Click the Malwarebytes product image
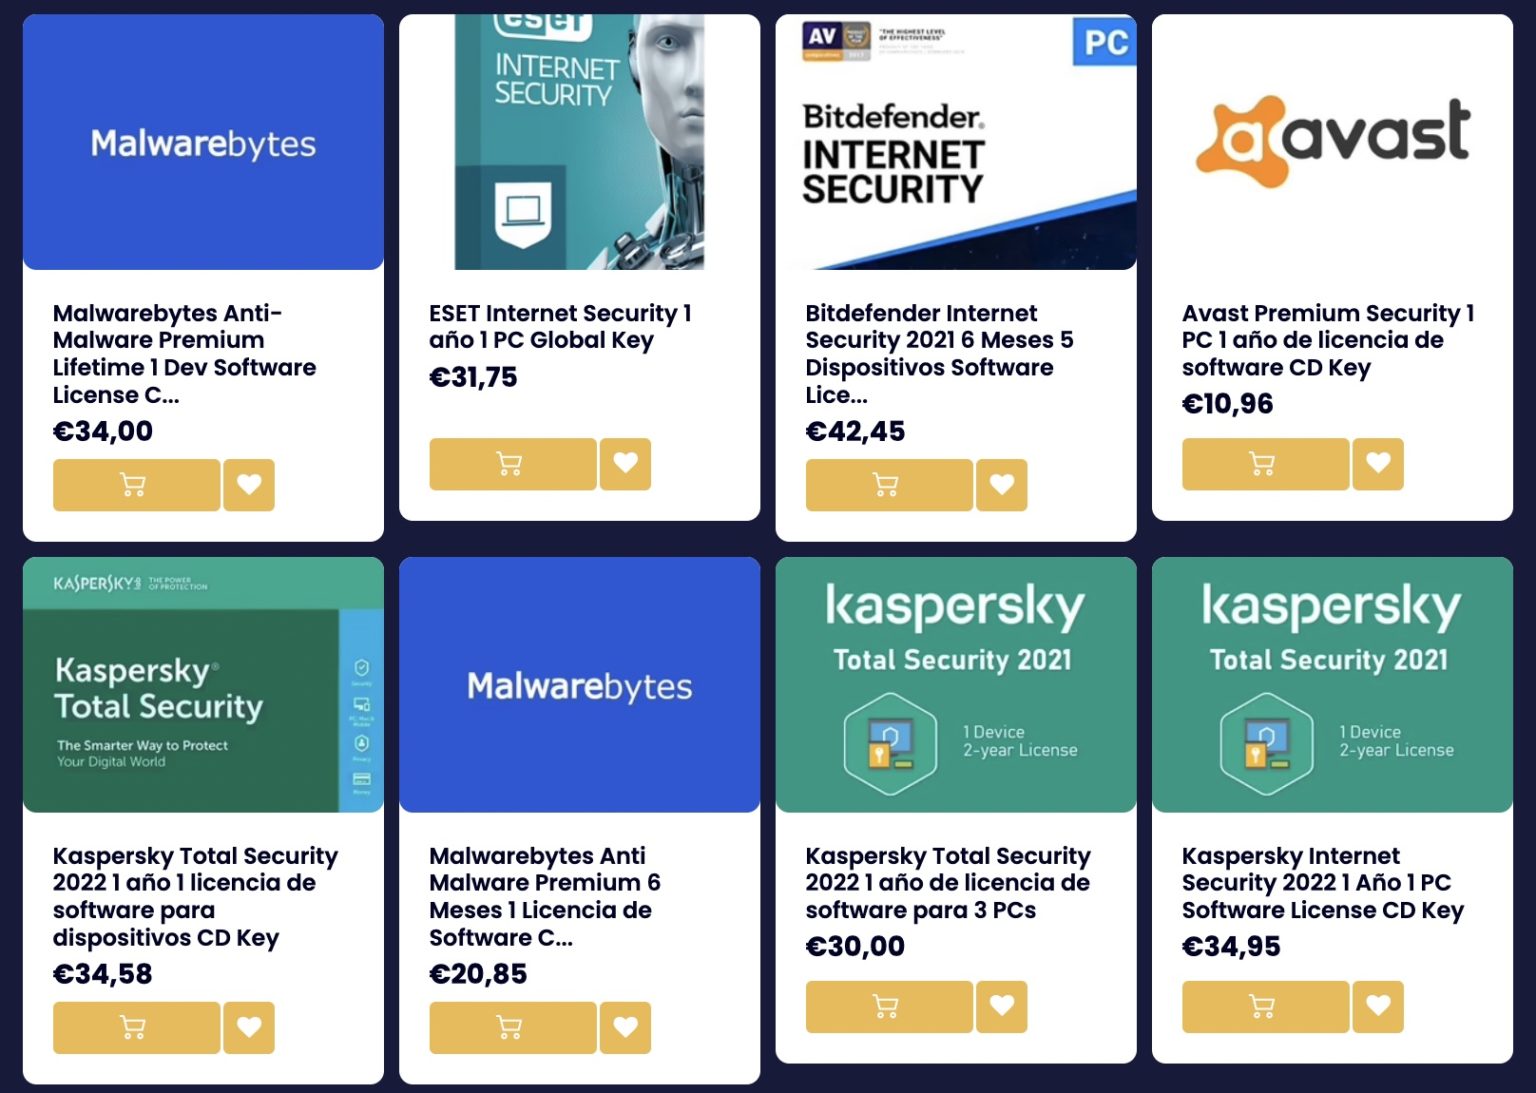 pyautogui.click(x=203, y=142)
